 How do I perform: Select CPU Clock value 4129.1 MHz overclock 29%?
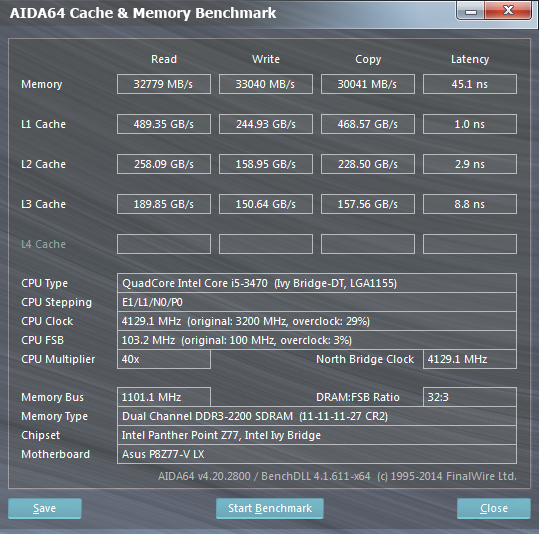coord(317,321)
